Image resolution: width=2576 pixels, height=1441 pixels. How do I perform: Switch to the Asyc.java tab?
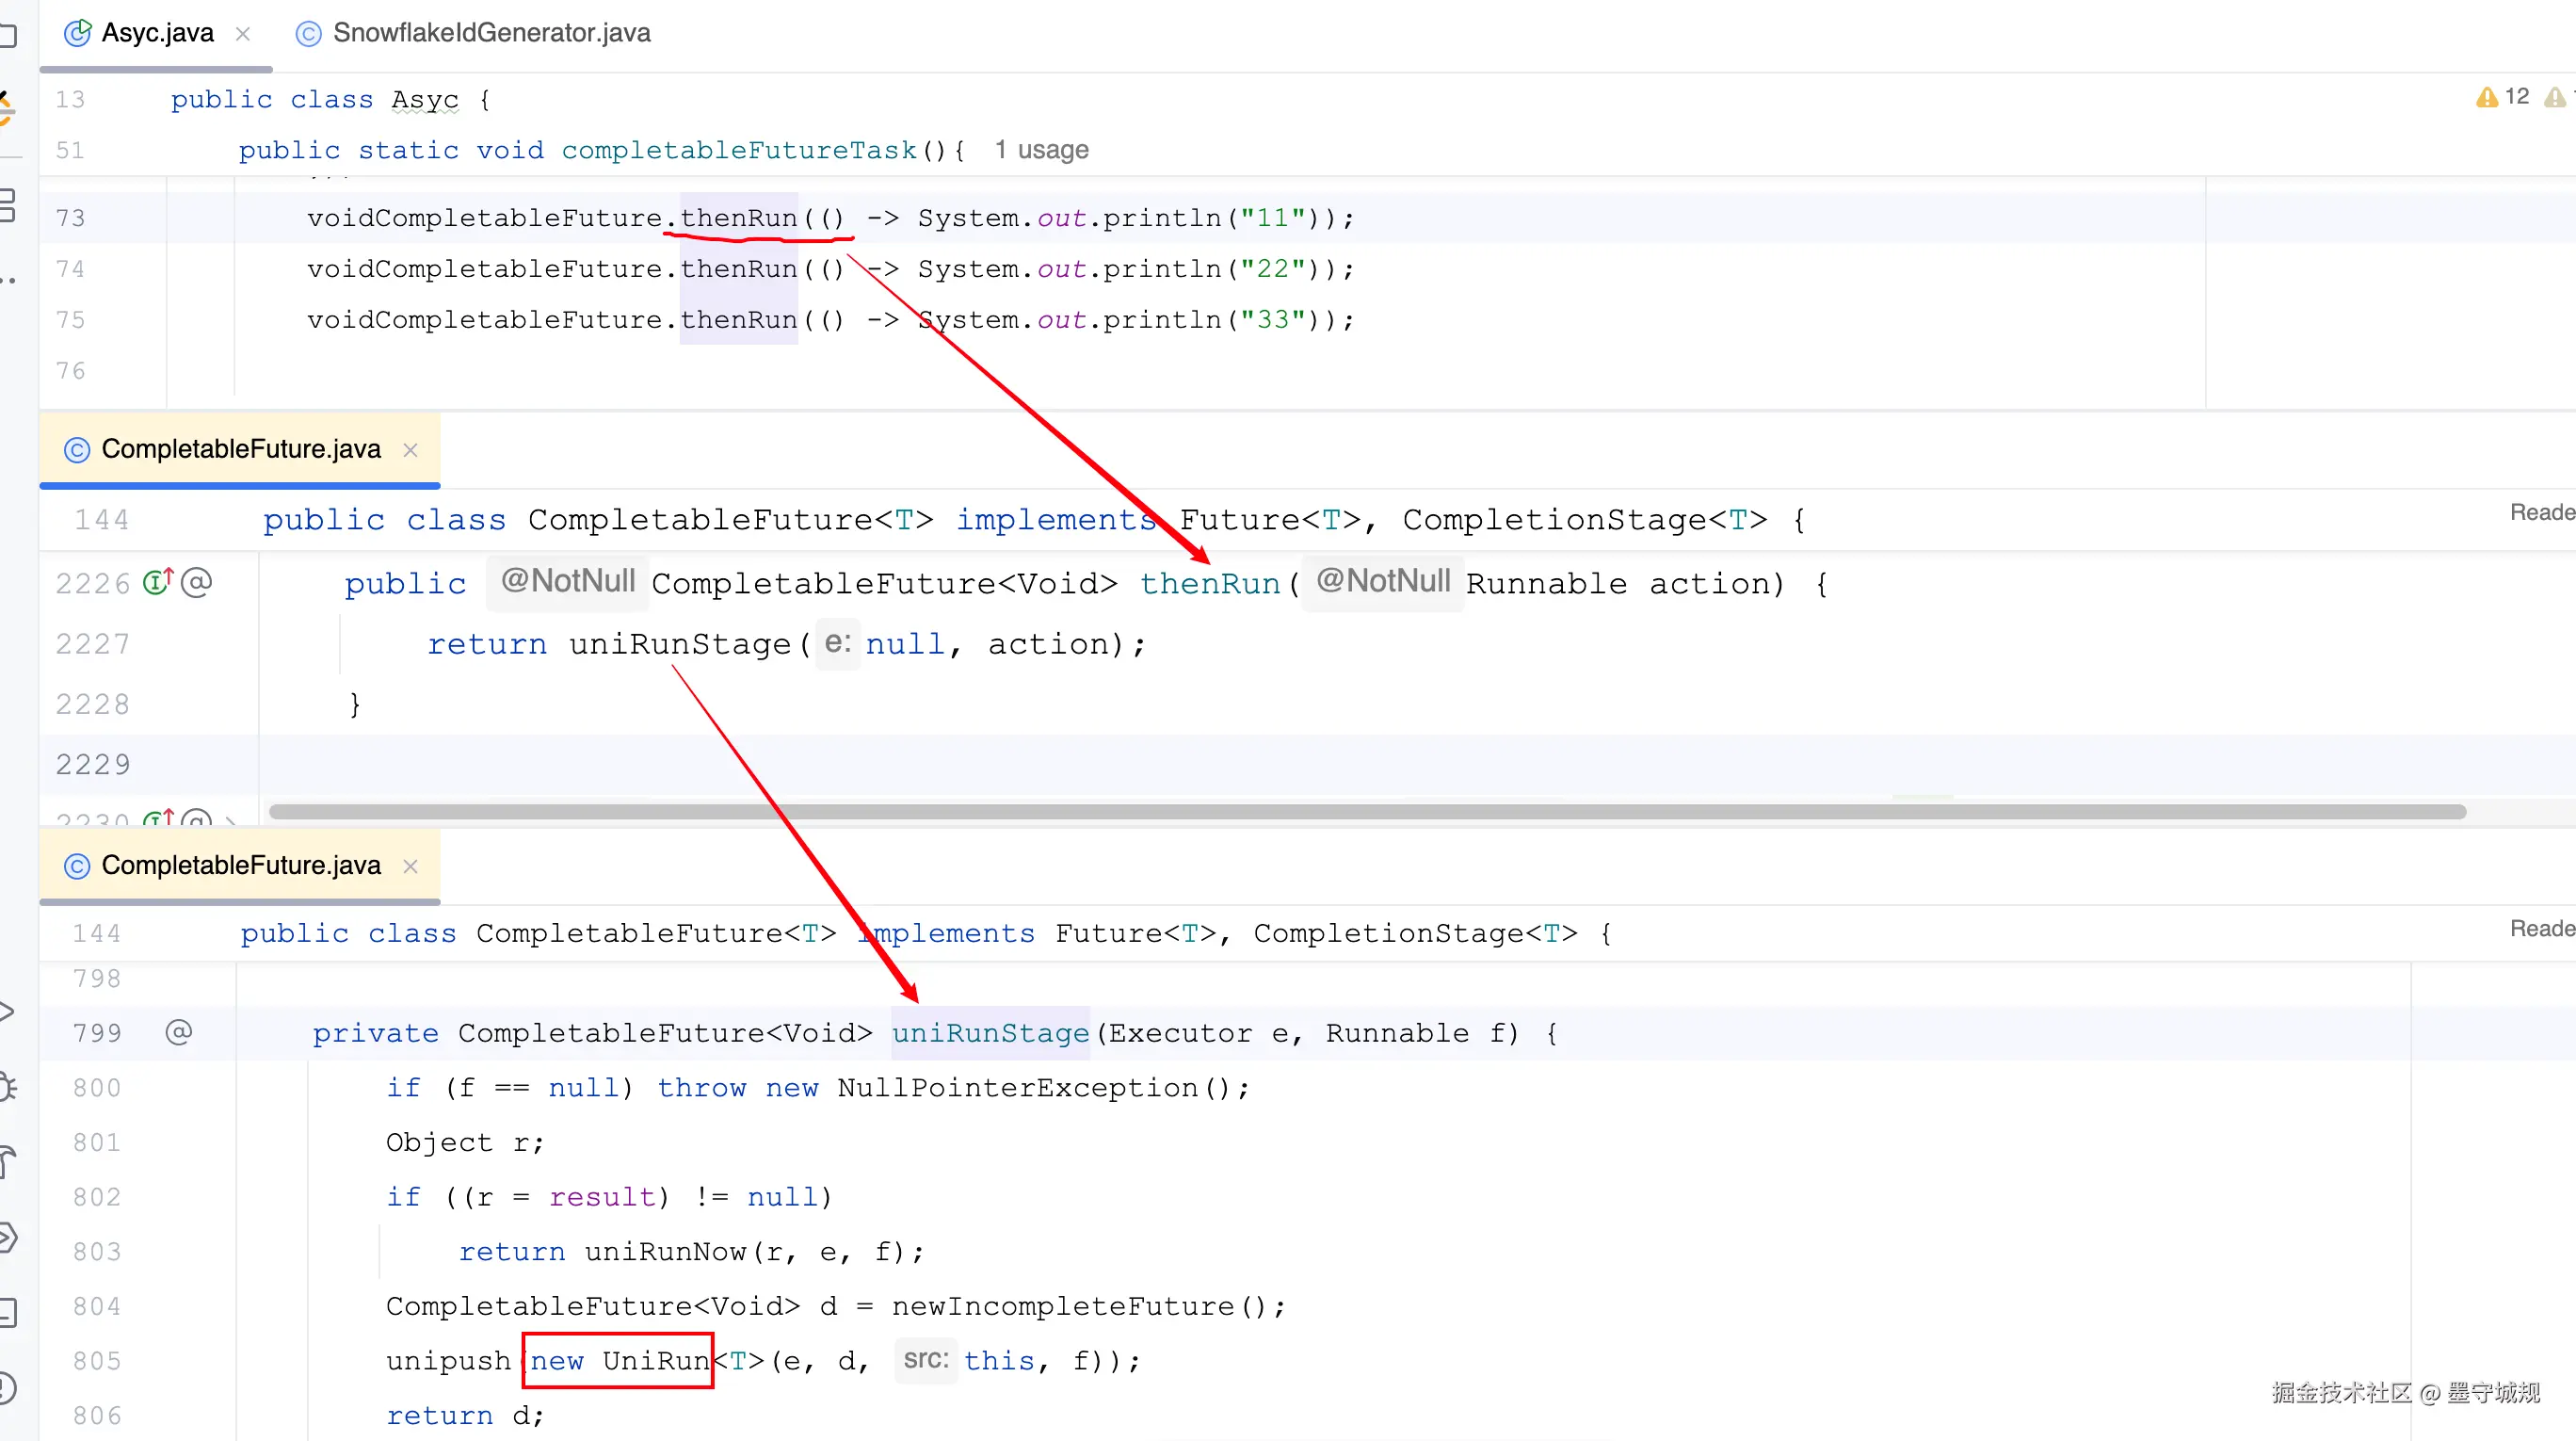[157, 33]
